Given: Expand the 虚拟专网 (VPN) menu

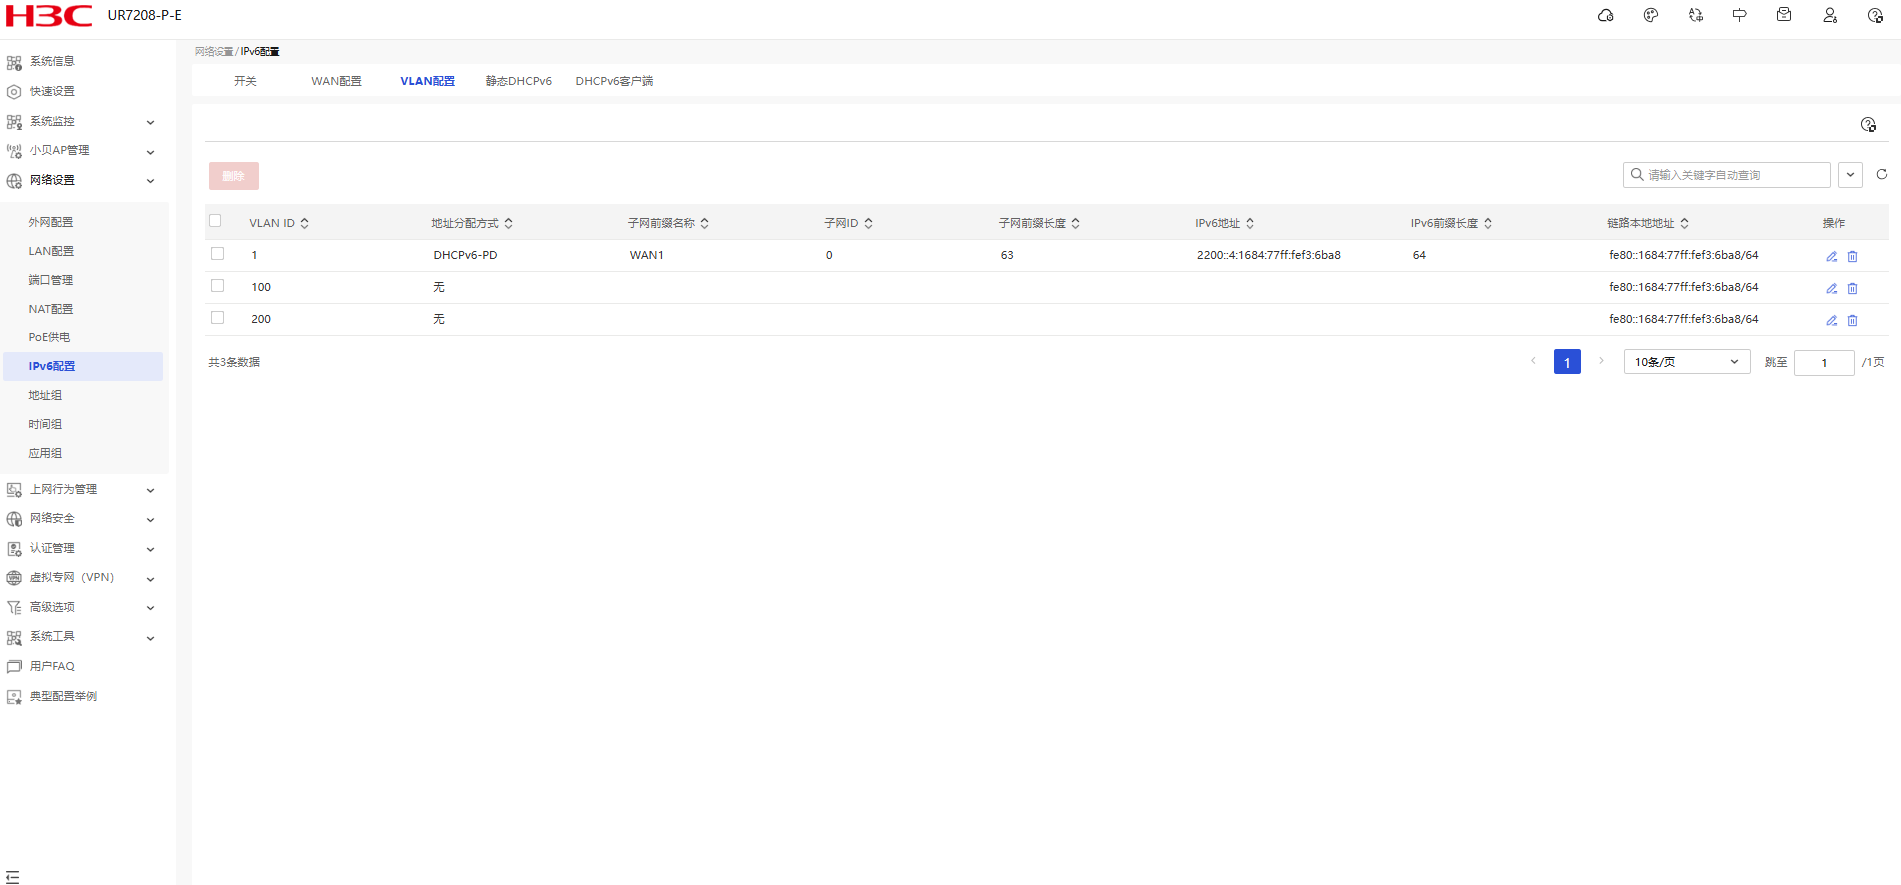Looking at the screenshot, I should click(x=80, y=577).
